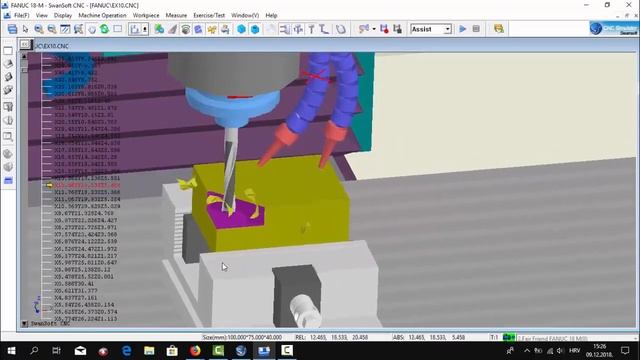Click the third left sidebar icon, a dark block
Viewport: 640px width, 360px height.
8,77
